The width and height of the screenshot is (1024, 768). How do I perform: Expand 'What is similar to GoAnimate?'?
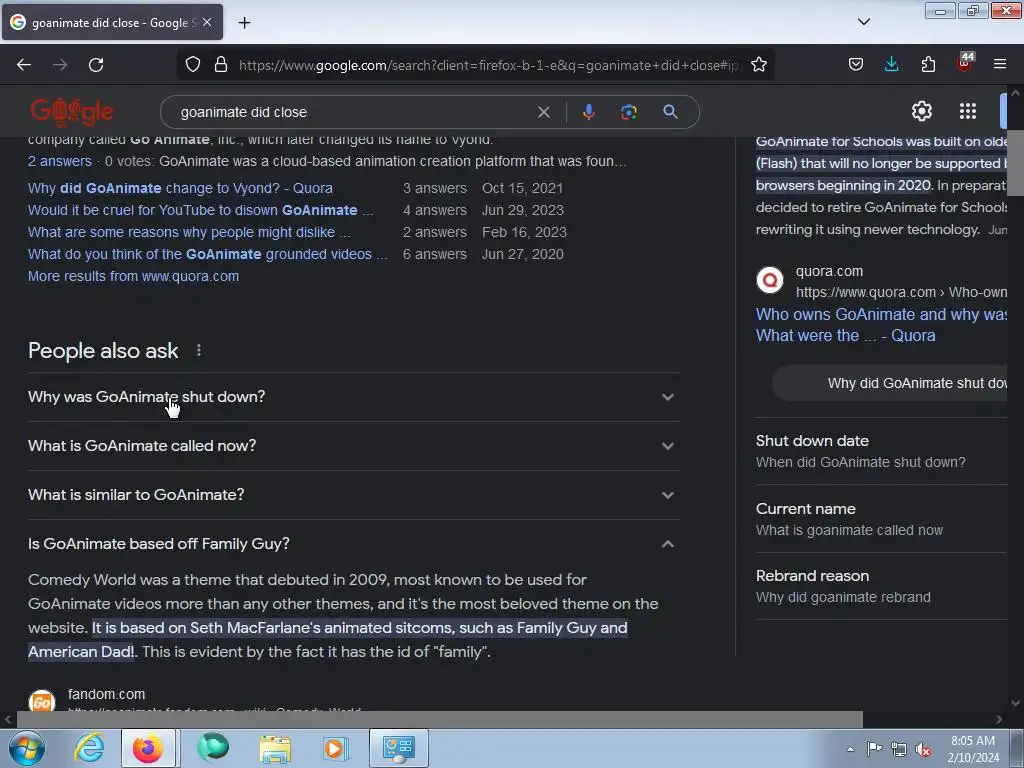pos(354,495)
